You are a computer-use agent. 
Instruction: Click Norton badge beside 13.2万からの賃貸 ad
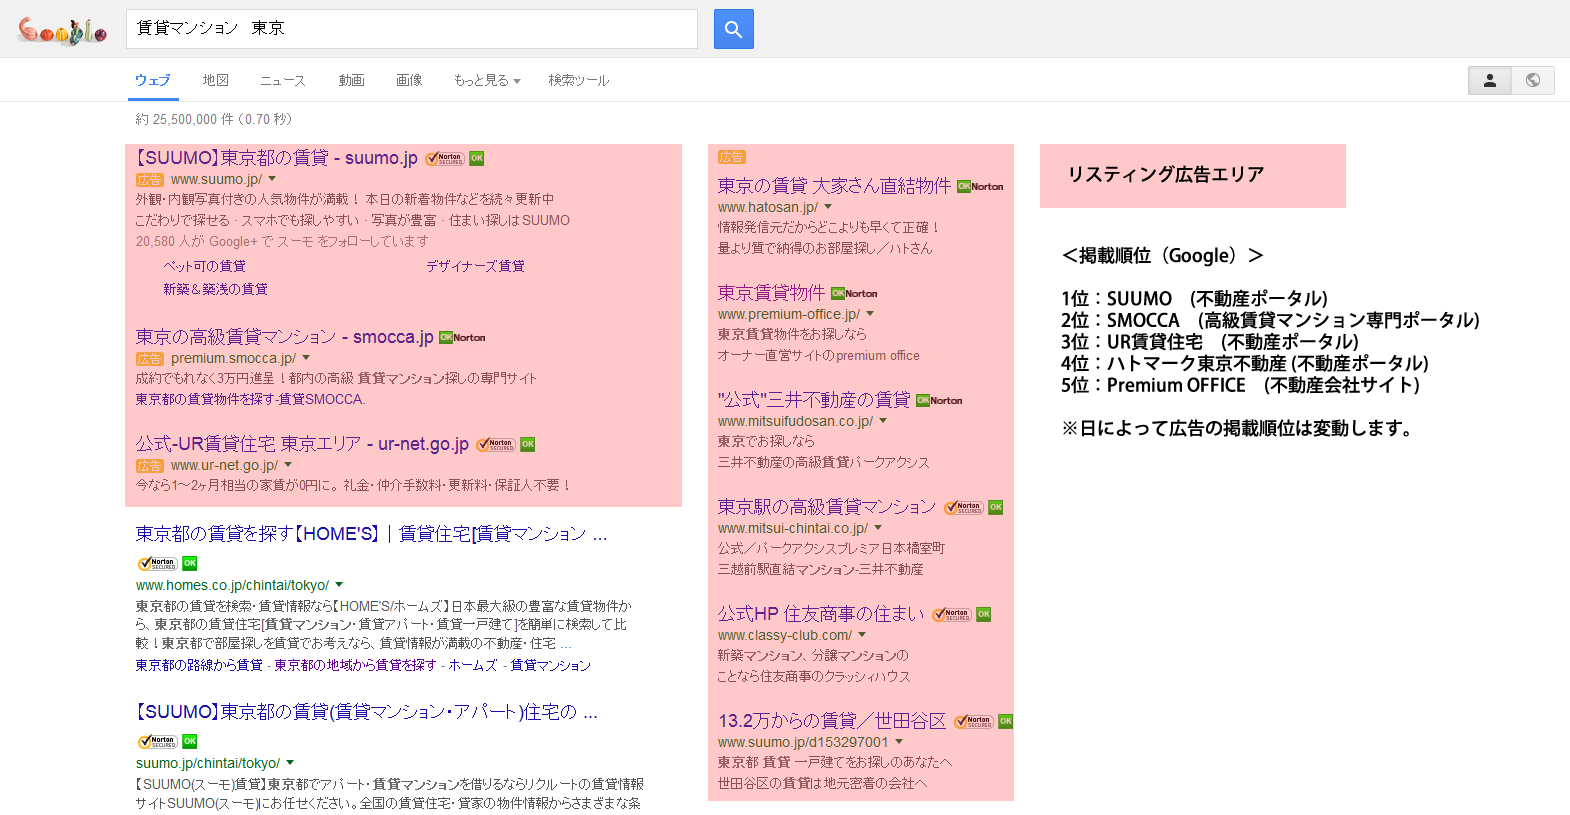coord(974,721)
